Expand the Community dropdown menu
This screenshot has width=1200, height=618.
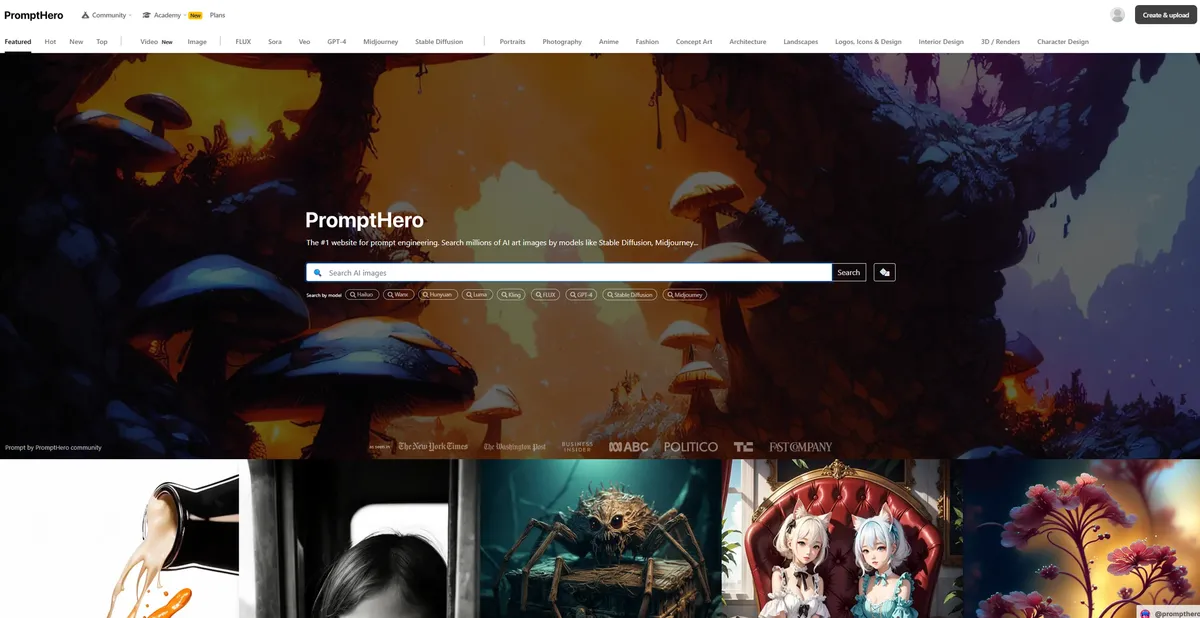pos(106,15)
